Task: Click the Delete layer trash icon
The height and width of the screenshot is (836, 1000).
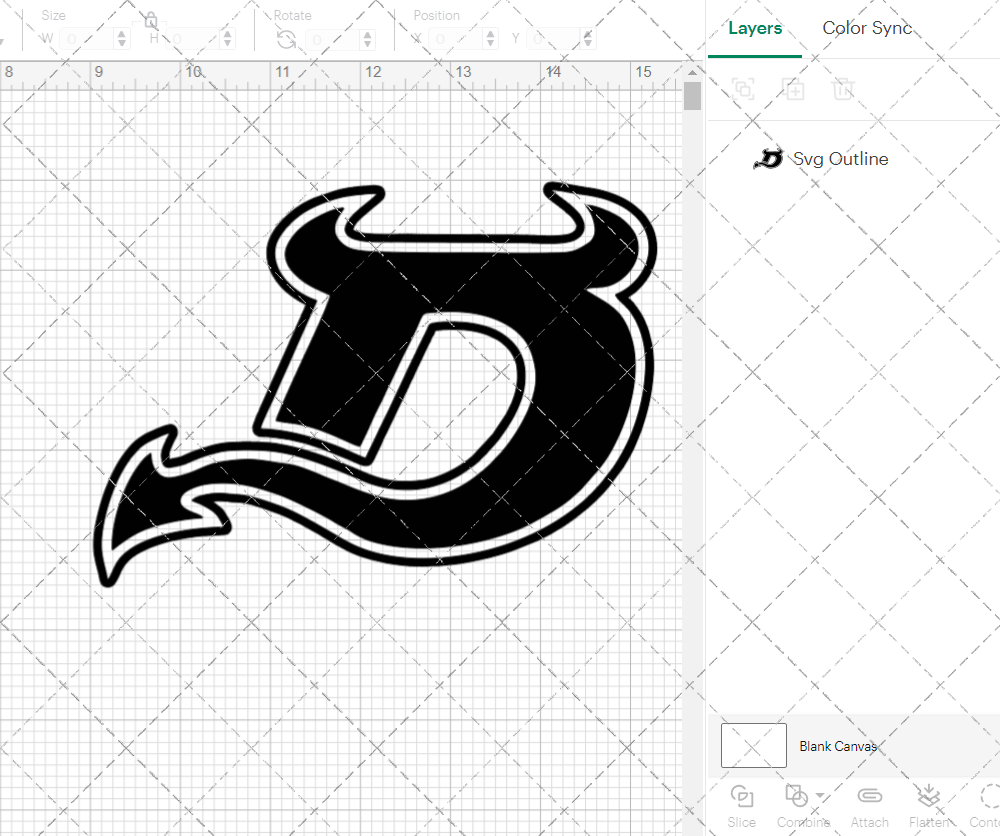Action: pyautogui.click(x=842, y=89)
